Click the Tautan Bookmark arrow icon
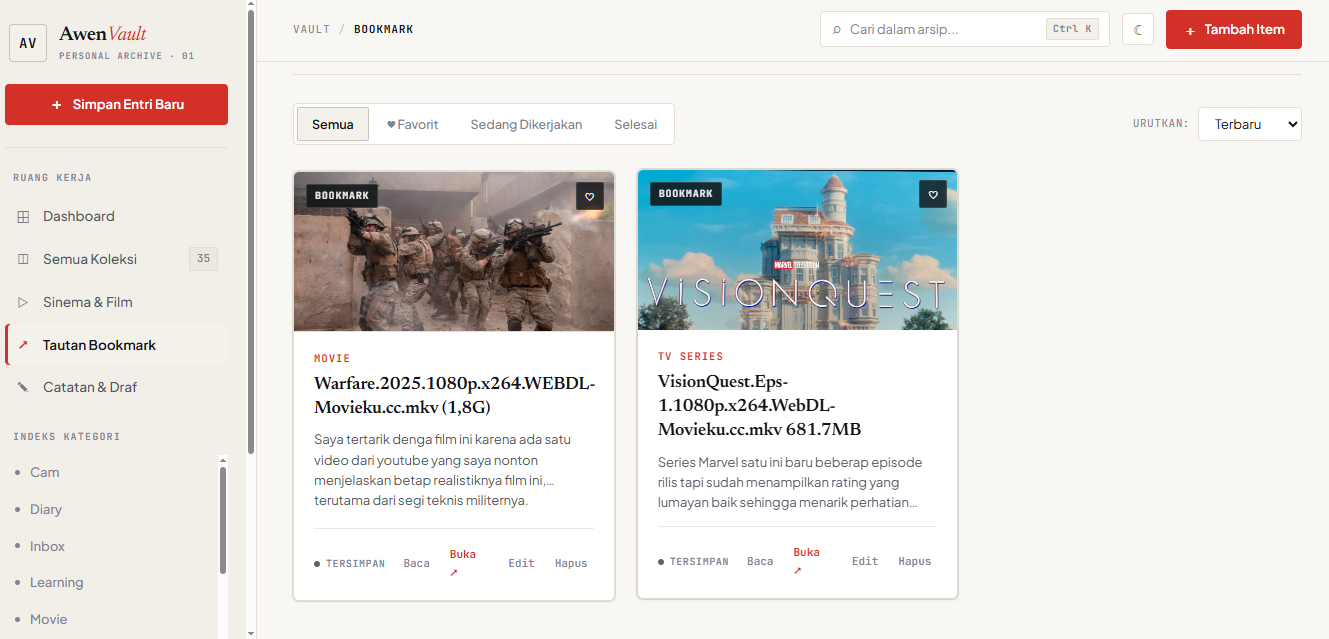This screenshot has width=1329, height=639. point(24,345)
